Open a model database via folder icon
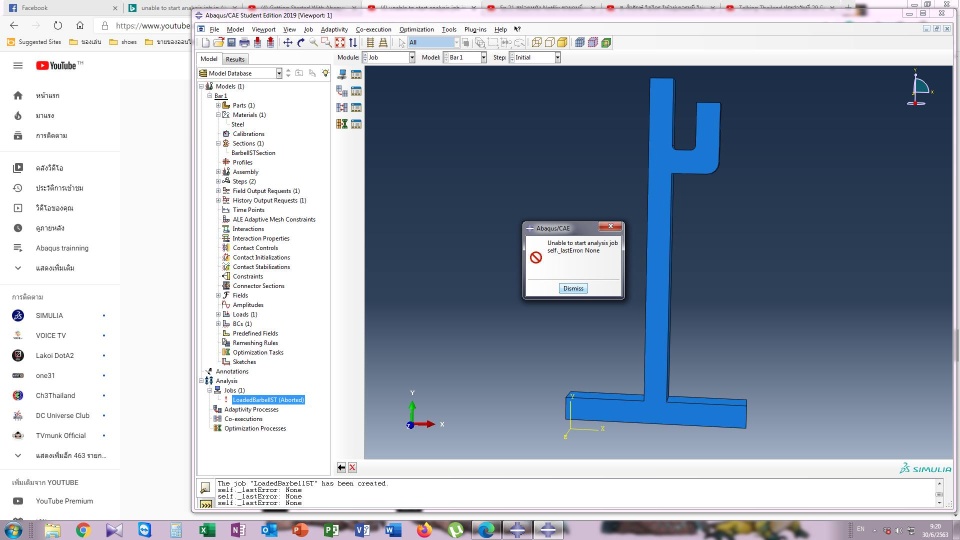960x540 pixels. click(219, 42)
